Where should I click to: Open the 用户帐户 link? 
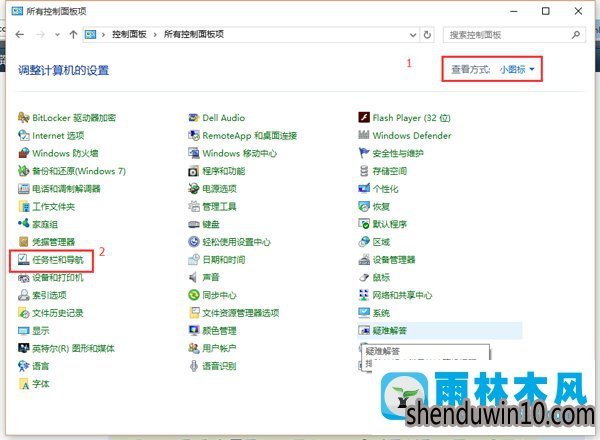pos(219,348)
